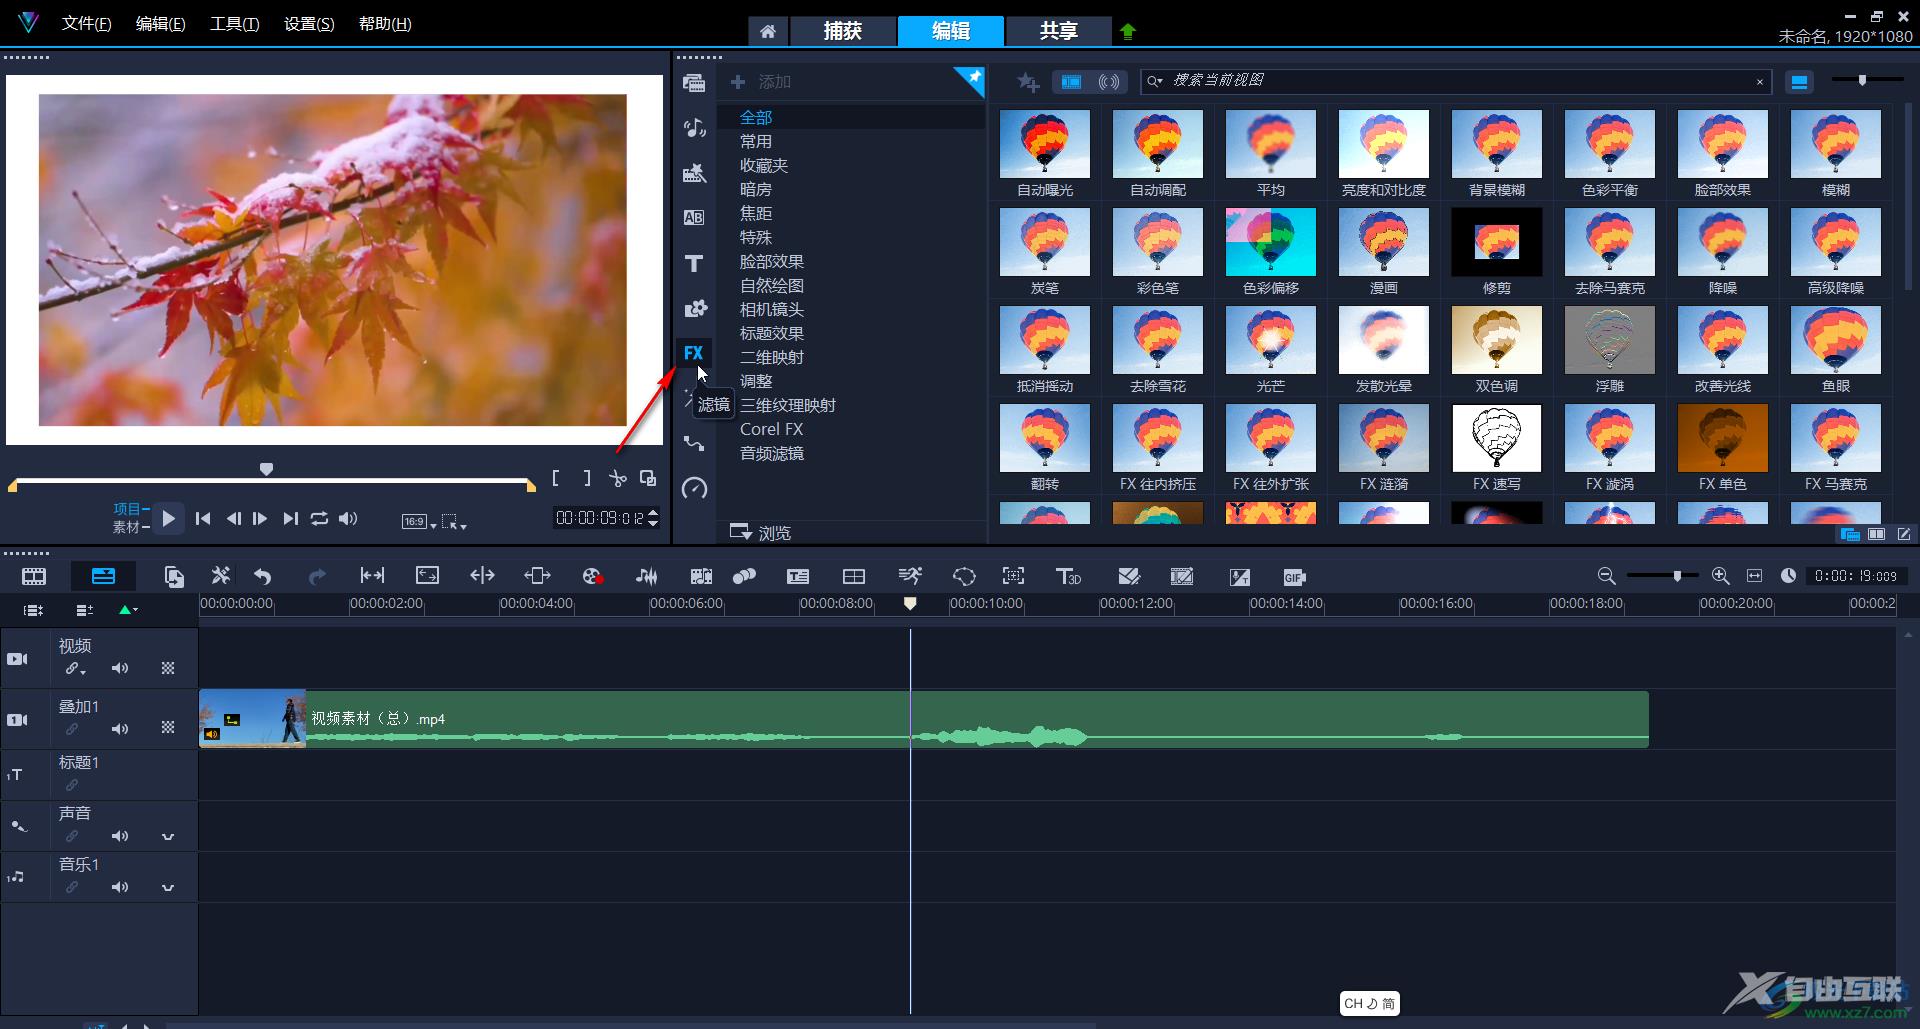Open the 设置(S) menu
This screenshot has height=1029, width=1920.
309,23
